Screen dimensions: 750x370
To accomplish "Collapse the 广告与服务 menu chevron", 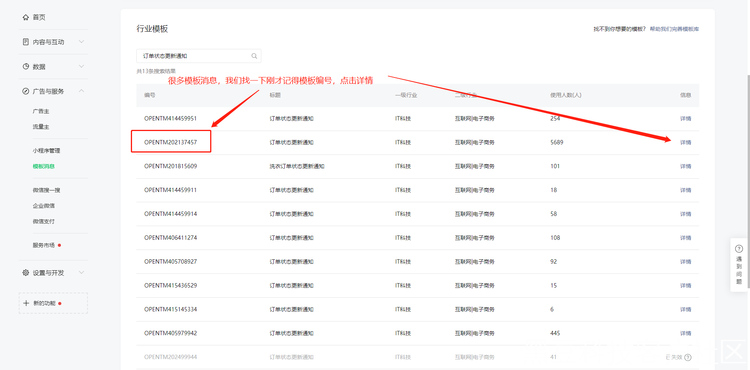I will click(81, 91).
